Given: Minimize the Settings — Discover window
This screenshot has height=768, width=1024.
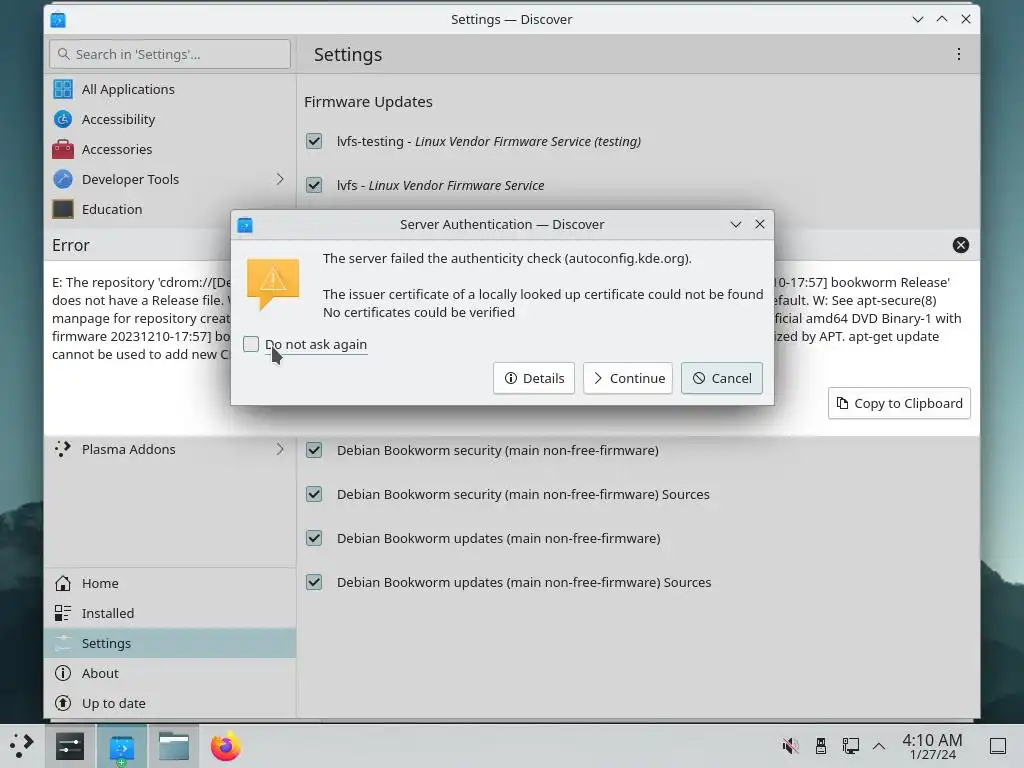Looking at the screenshot, I should 918,19.
